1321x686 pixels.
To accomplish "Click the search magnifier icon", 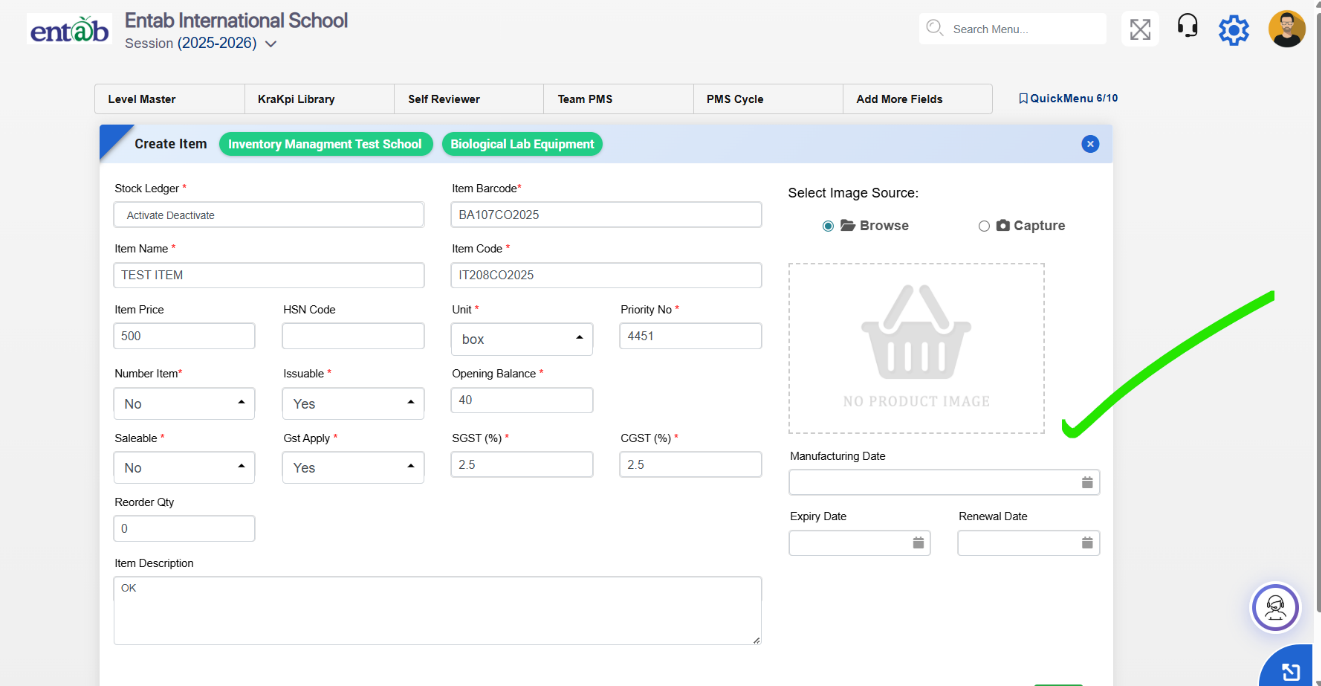I will click(x=935, y=28).
